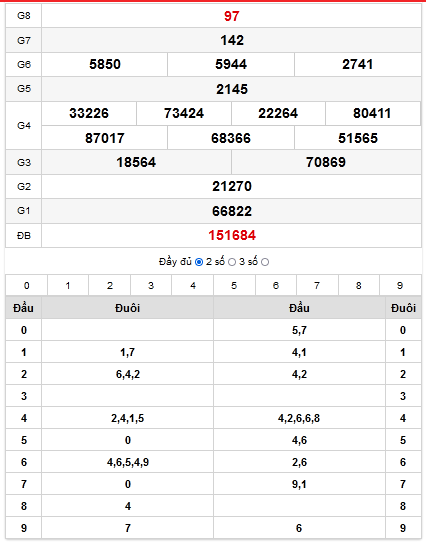Choose digit 3 in number filter row
Viewport: 426px width, 545px height.
151,285
